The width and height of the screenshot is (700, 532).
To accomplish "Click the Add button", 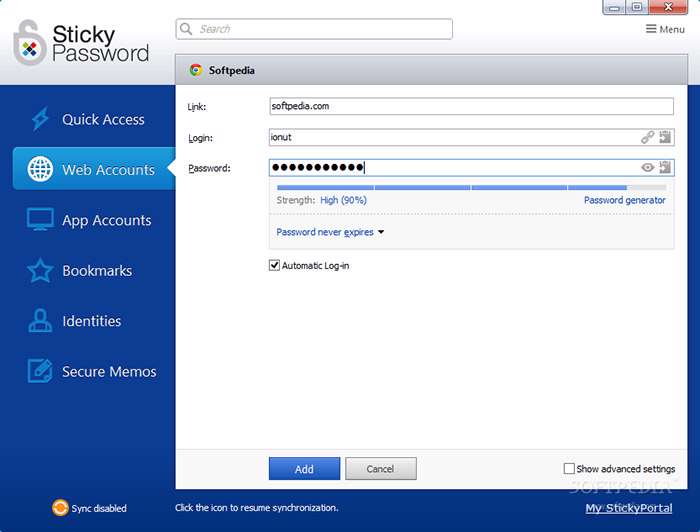I will (x=304, y=469).
